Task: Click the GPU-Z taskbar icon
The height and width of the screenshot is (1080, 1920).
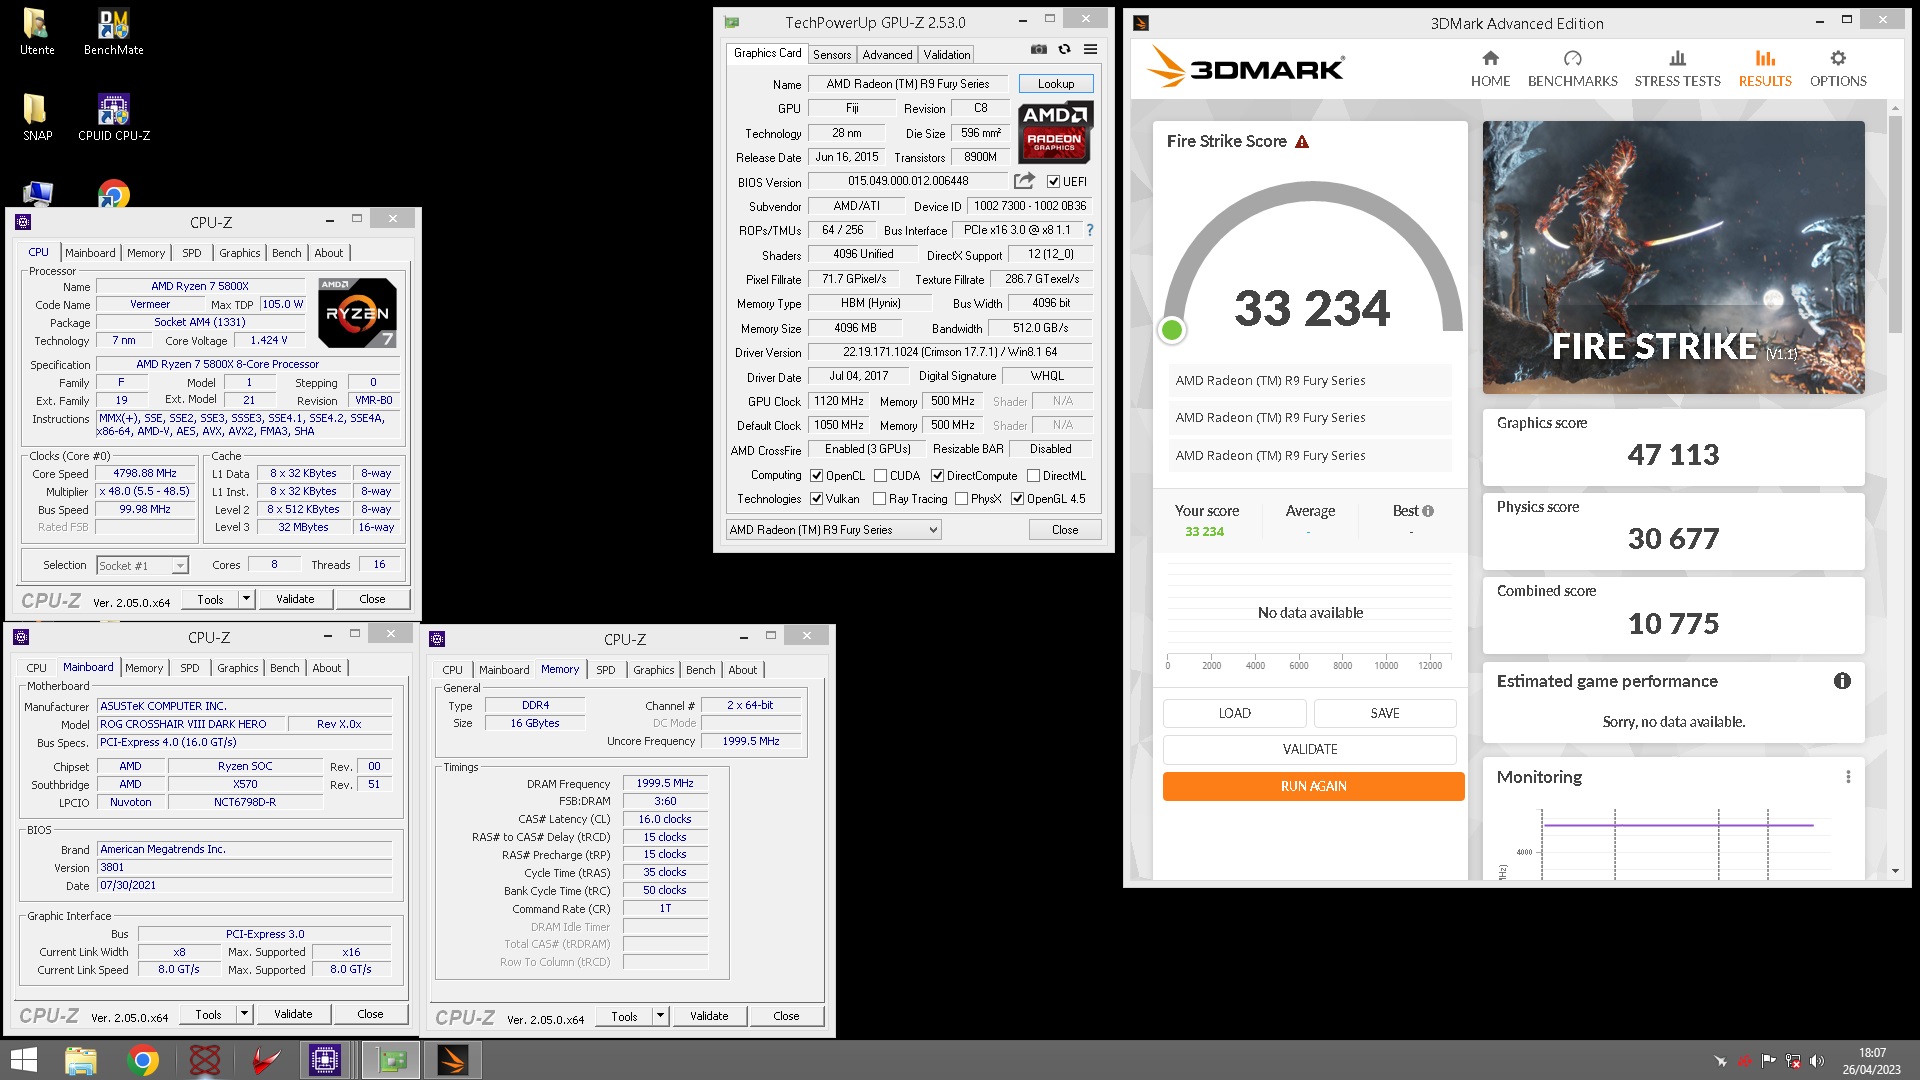Action: (x=391, y=1060)
